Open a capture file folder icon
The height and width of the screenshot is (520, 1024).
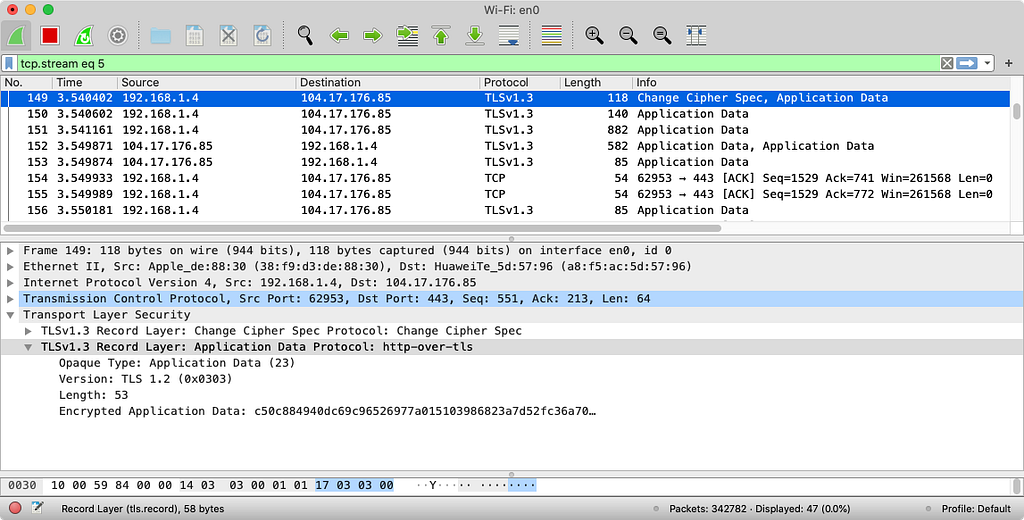pos(160,35)
